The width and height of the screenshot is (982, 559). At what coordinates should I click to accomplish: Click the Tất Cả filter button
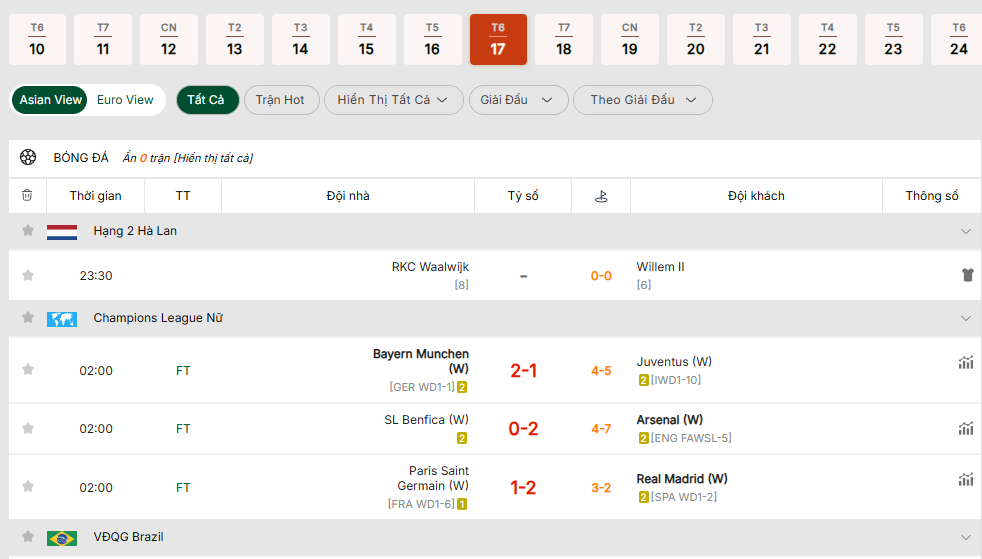click(207, 100)
